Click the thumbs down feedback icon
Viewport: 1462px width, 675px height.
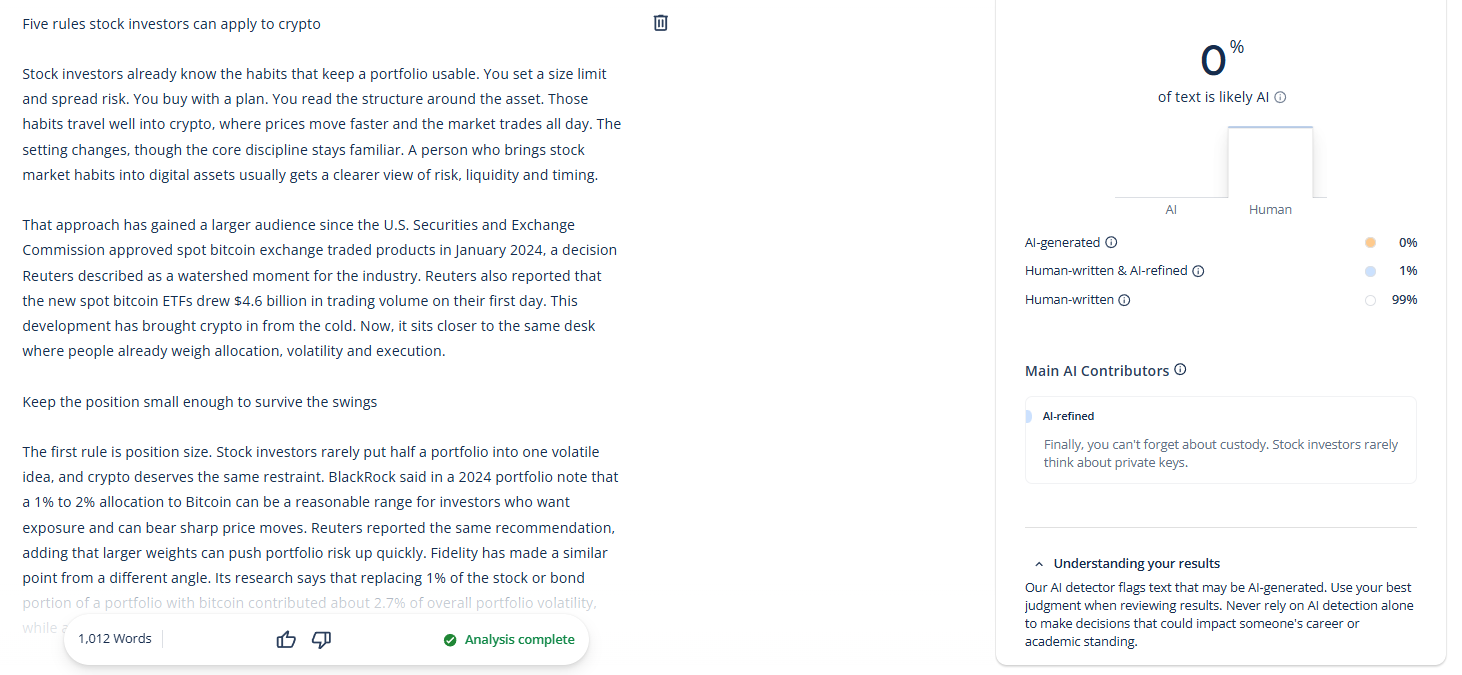pos(322,639)
